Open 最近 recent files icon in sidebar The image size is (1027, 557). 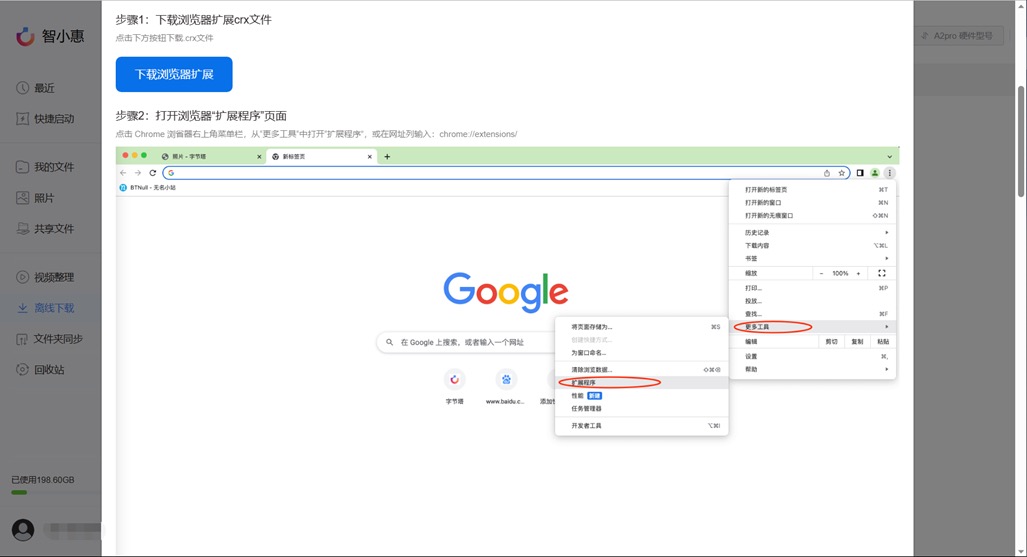(23, 88)
